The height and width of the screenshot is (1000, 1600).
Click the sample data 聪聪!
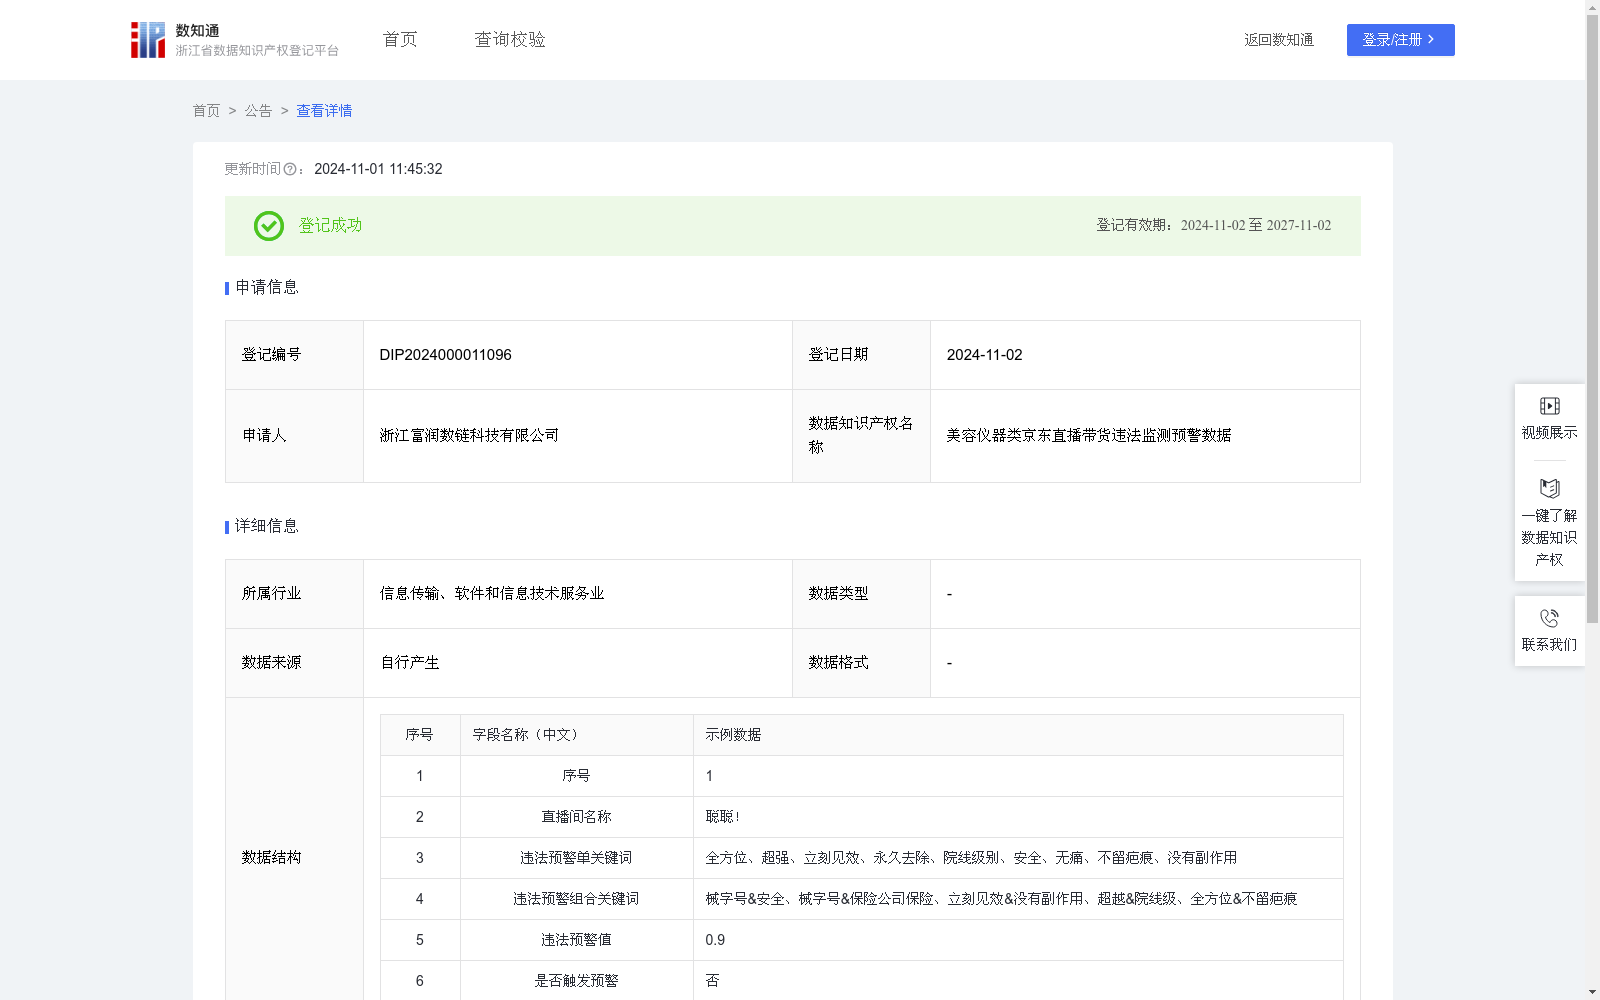(x=722, y=817)
